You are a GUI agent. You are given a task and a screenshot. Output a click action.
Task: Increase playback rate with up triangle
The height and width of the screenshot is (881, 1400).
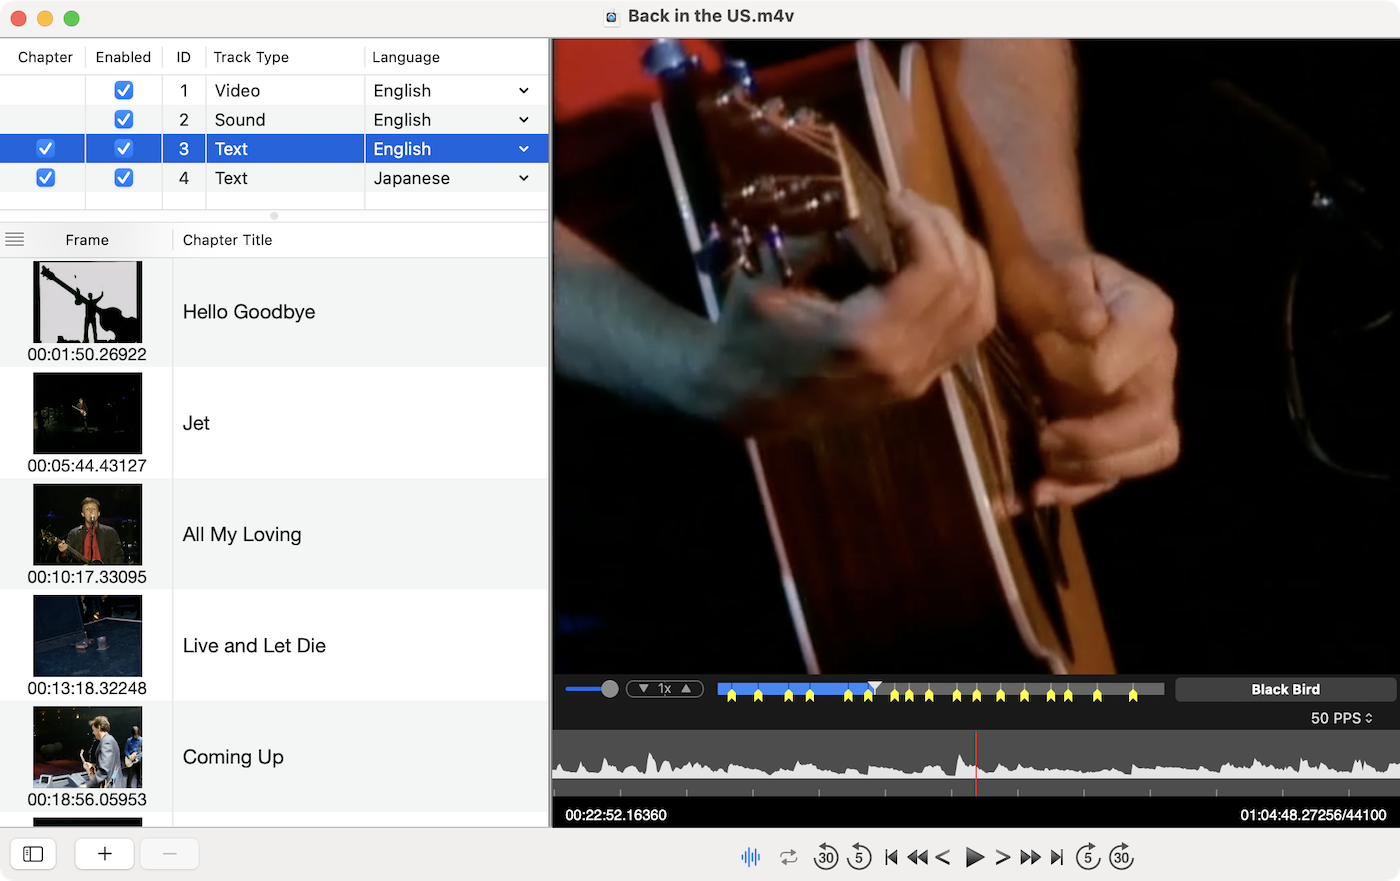click(x=686, y=689)
